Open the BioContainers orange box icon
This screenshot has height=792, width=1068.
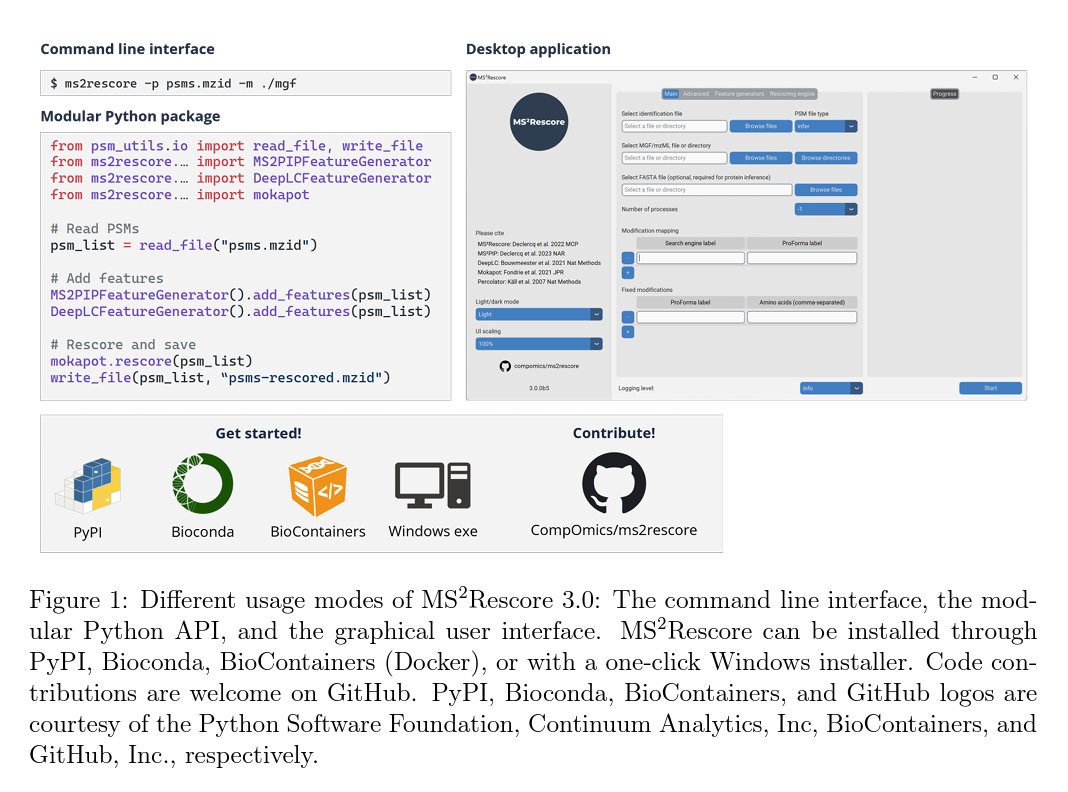coord(317,486)
